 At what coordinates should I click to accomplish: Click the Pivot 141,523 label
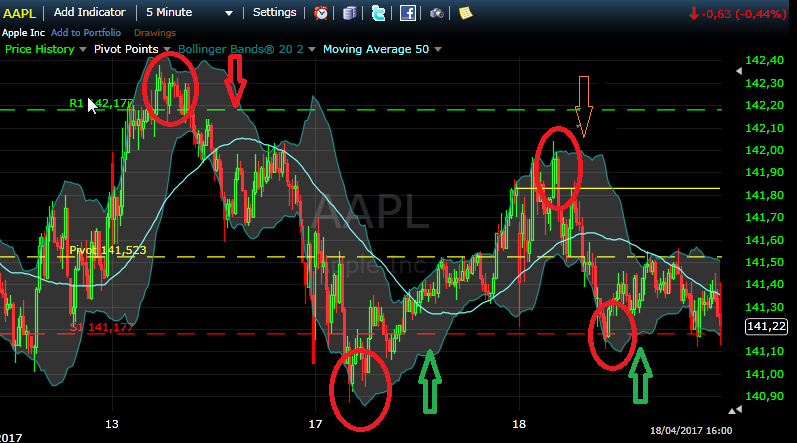[x=108, y=250]
